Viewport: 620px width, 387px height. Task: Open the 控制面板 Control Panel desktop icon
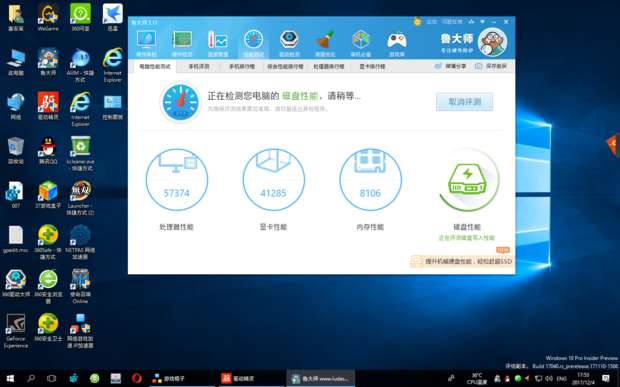coord(113,106)
